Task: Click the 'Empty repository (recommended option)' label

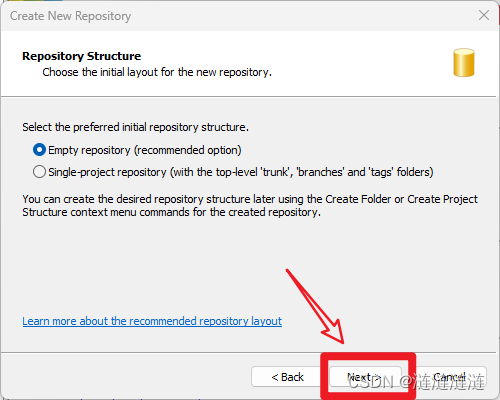Action: [x=145, y=150]
